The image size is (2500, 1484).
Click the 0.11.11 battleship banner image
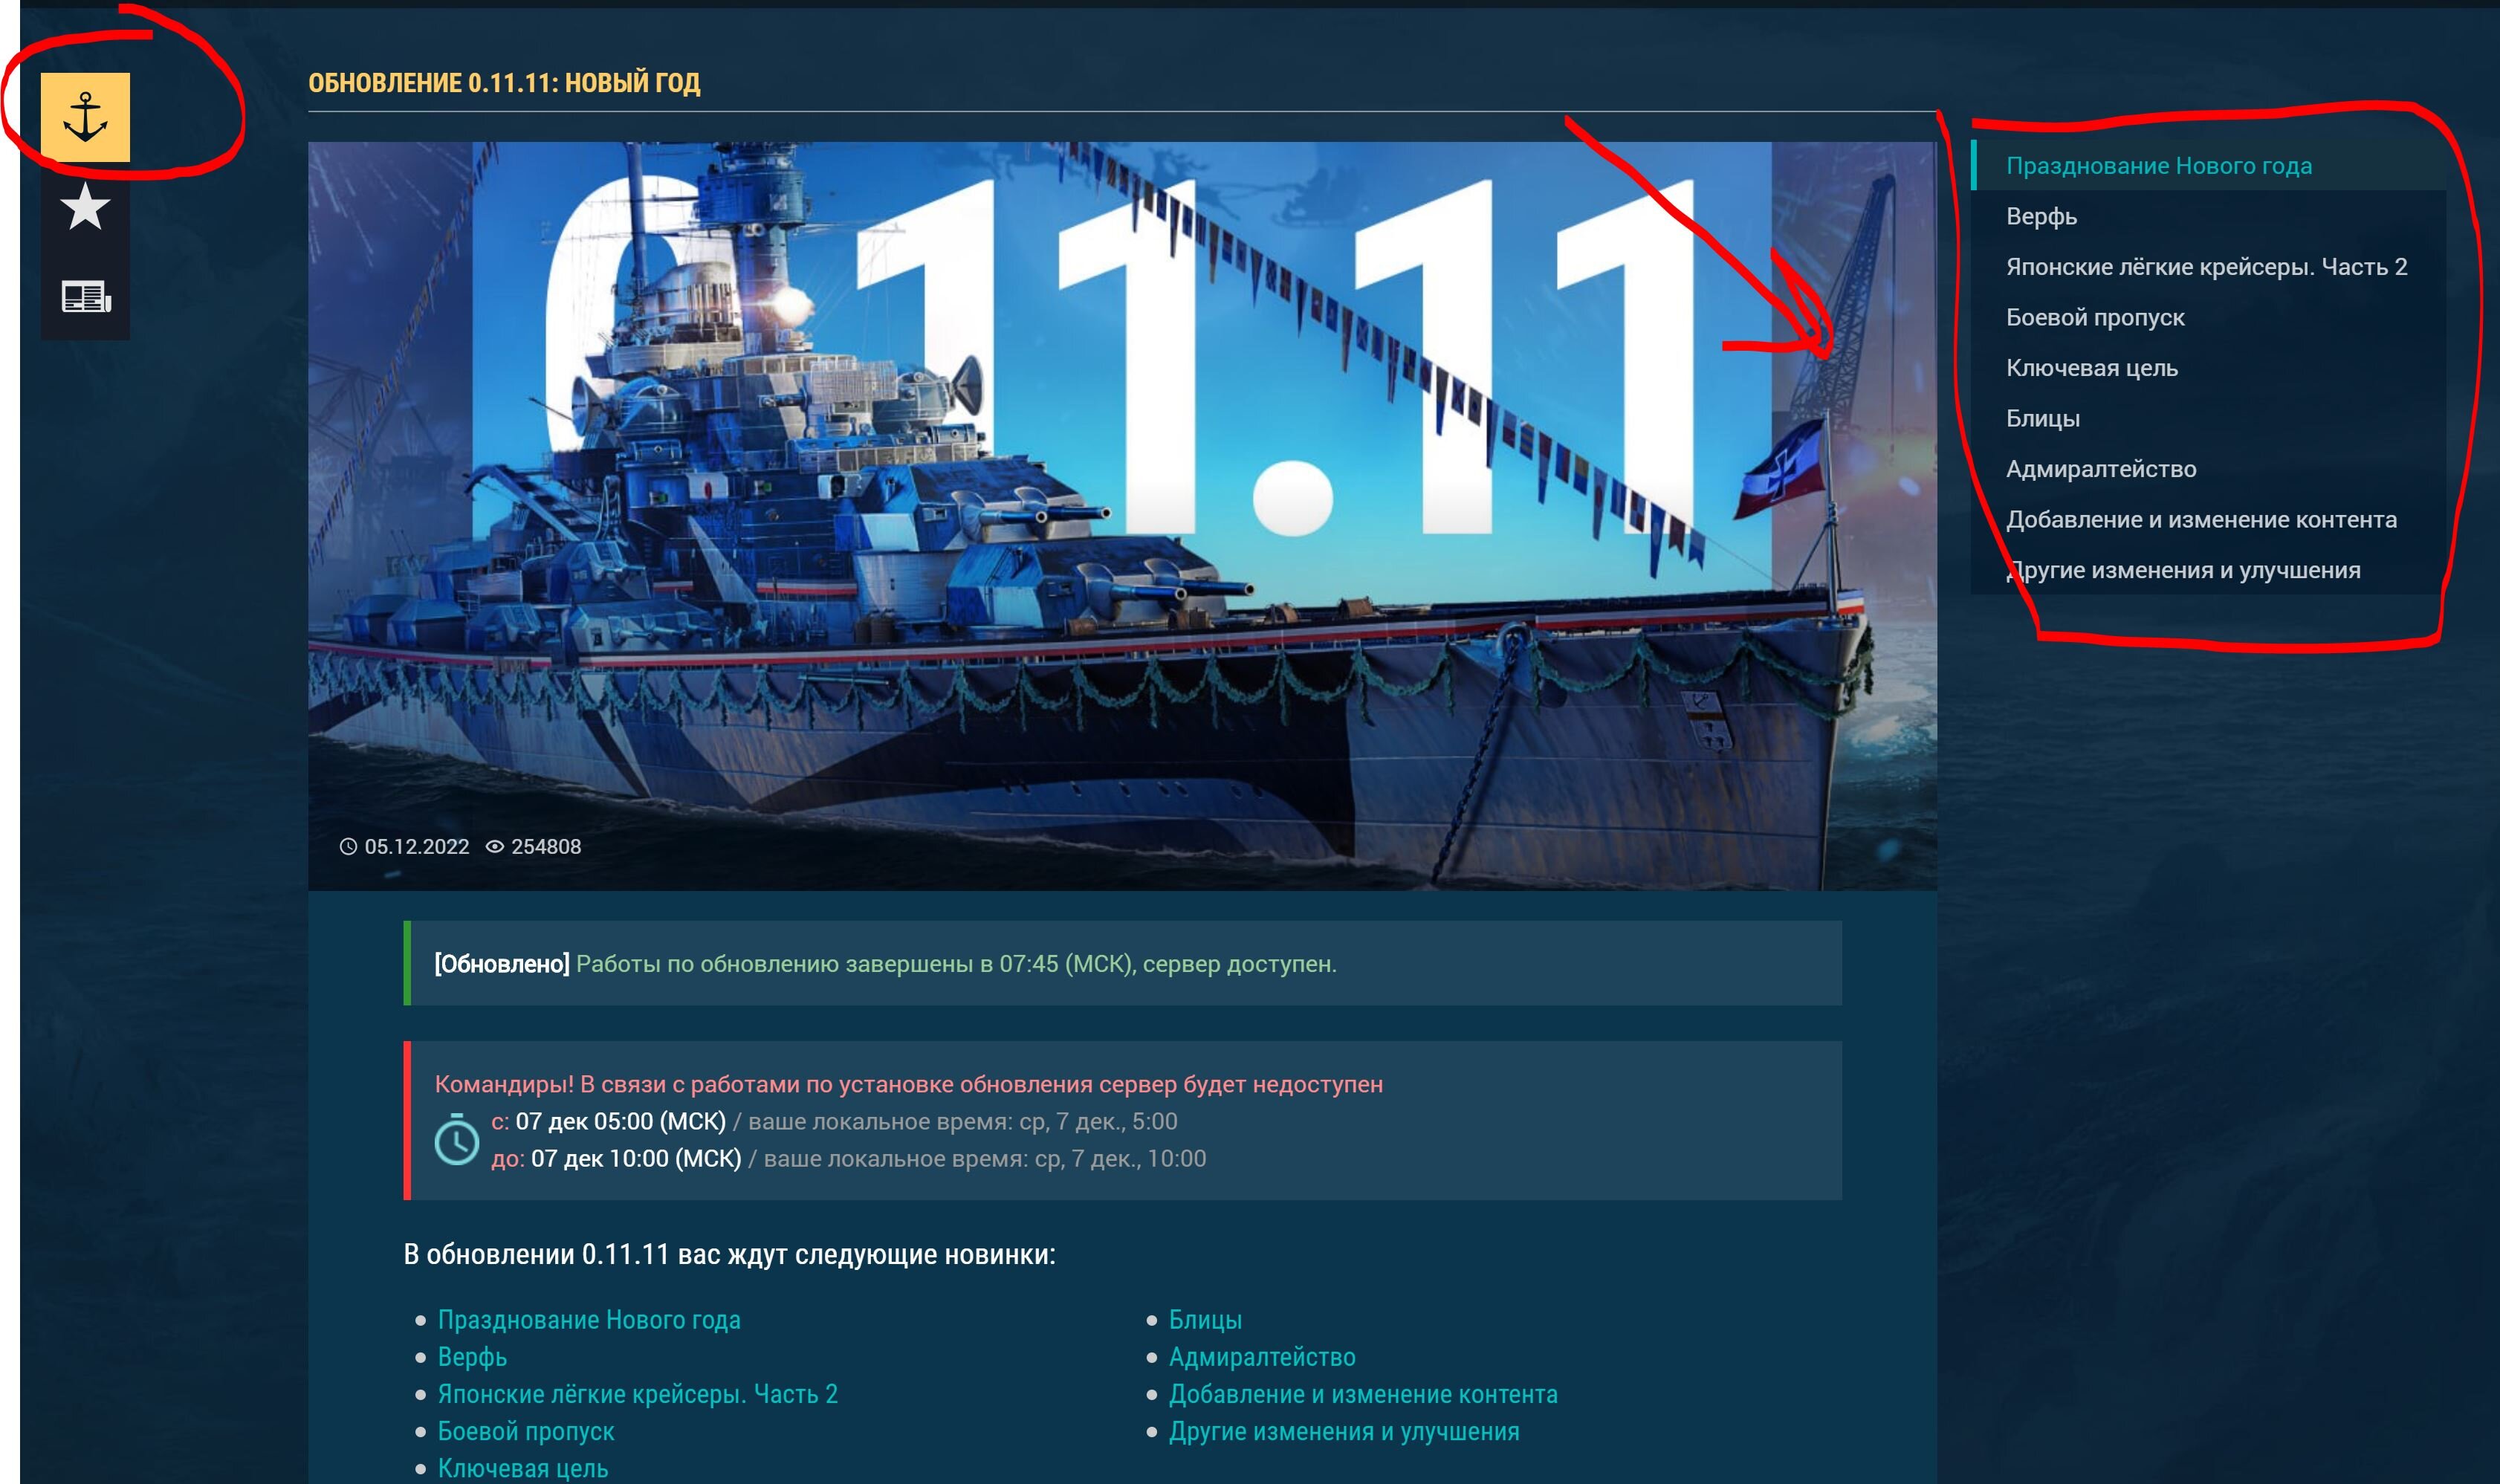click(1122, 516)
